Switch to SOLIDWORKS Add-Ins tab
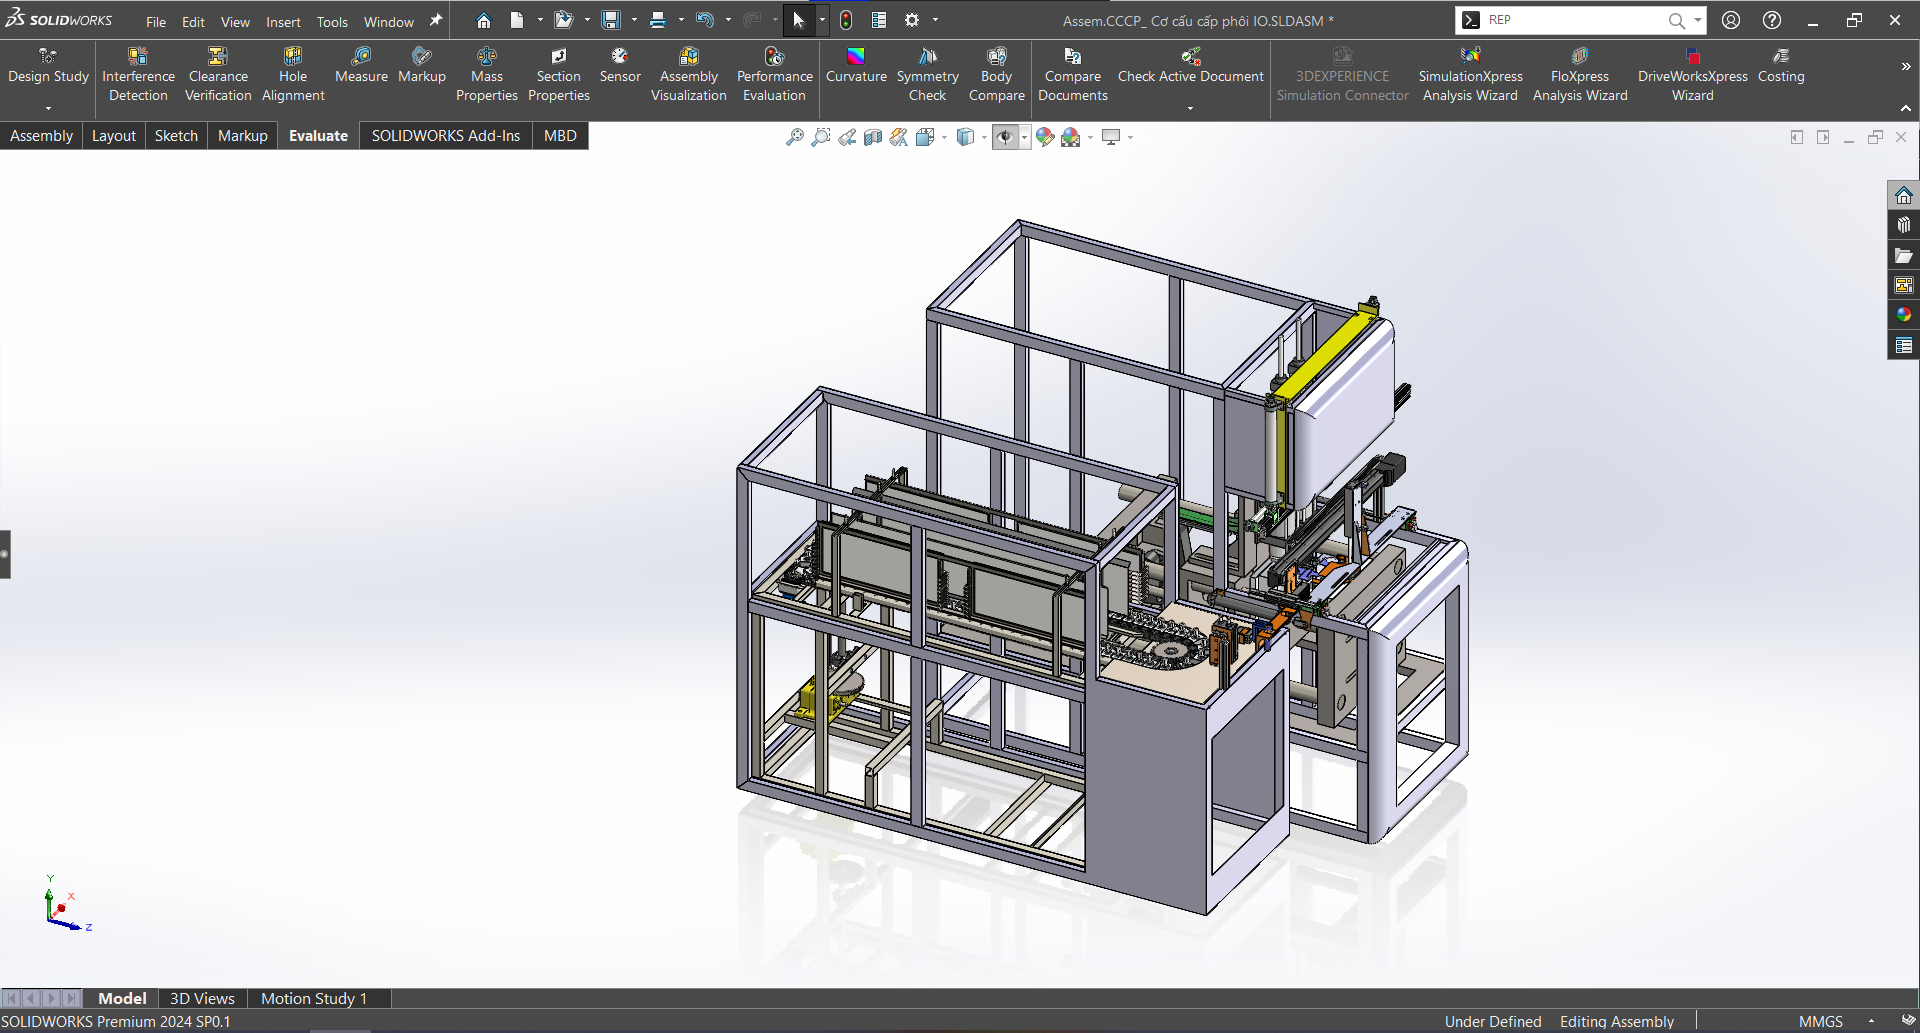The width and height of the screenshot is (1920, 1033). [445, 136]
